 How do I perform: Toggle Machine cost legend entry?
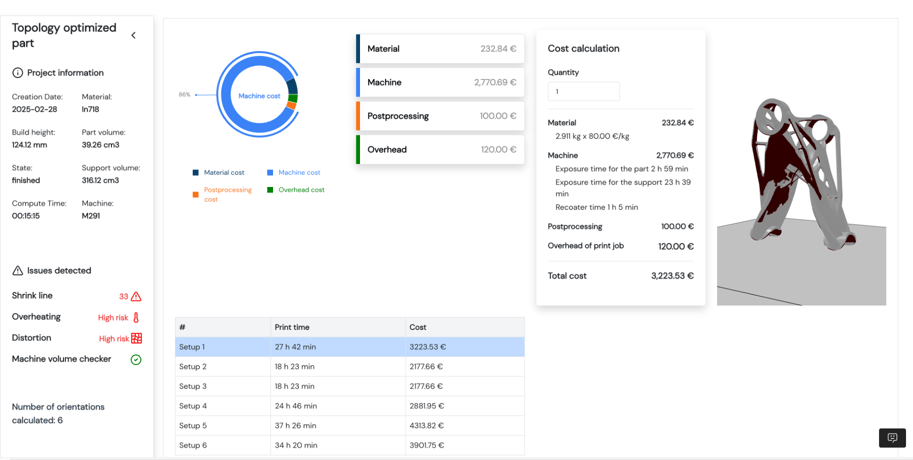pos(298,173)
